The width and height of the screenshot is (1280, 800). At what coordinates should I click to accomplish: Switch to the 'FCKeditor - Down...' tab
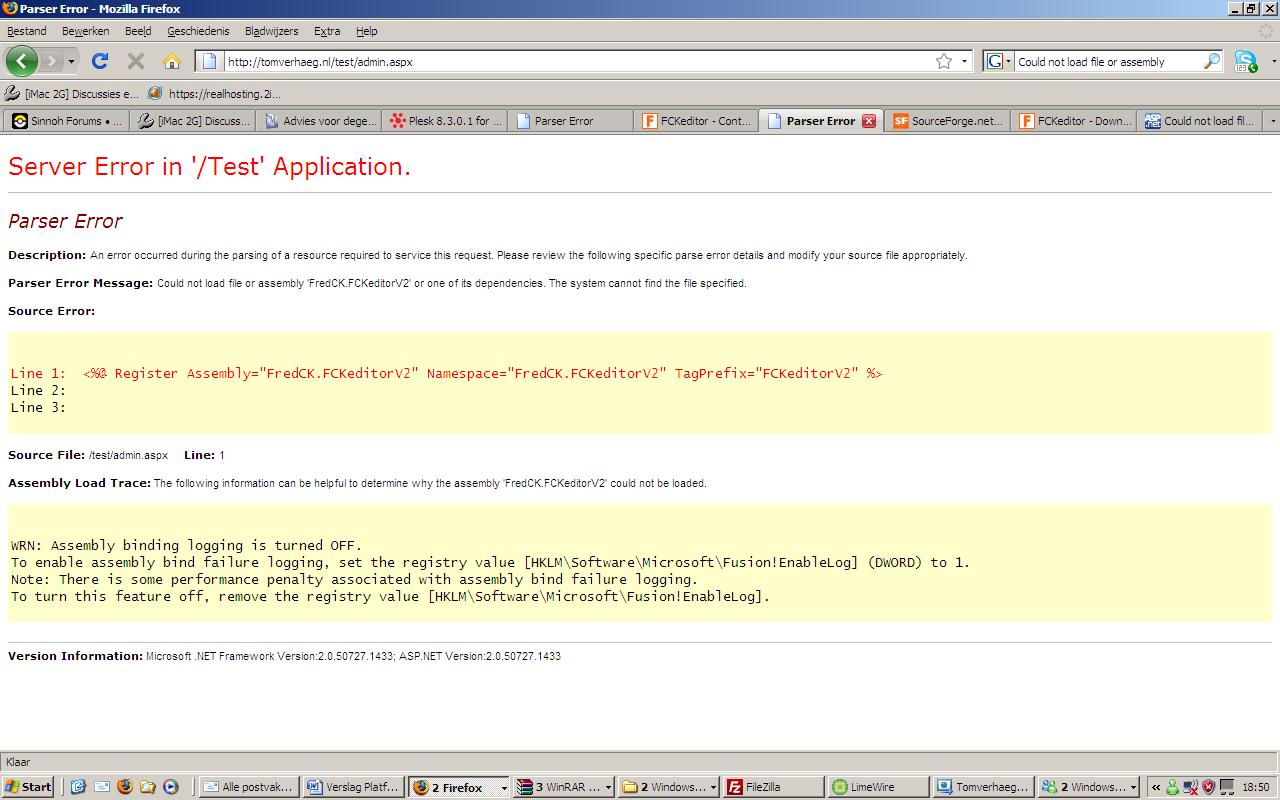1074,121
